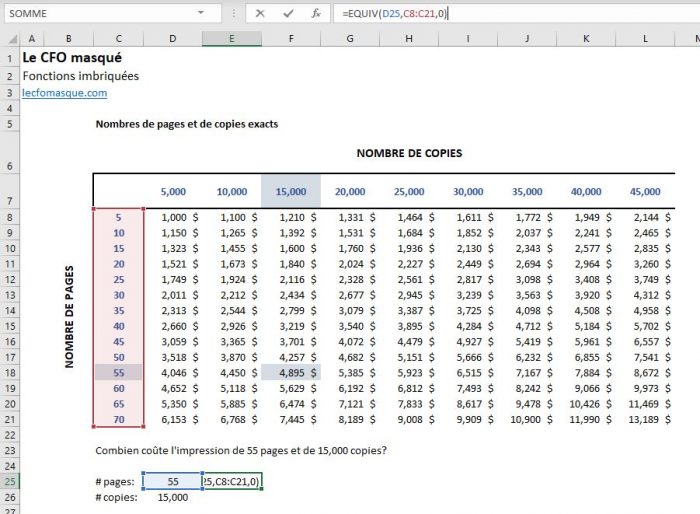Click the 1,000 $ cell
The width and height of the screenshot is (700, 514).
[180, 217]
